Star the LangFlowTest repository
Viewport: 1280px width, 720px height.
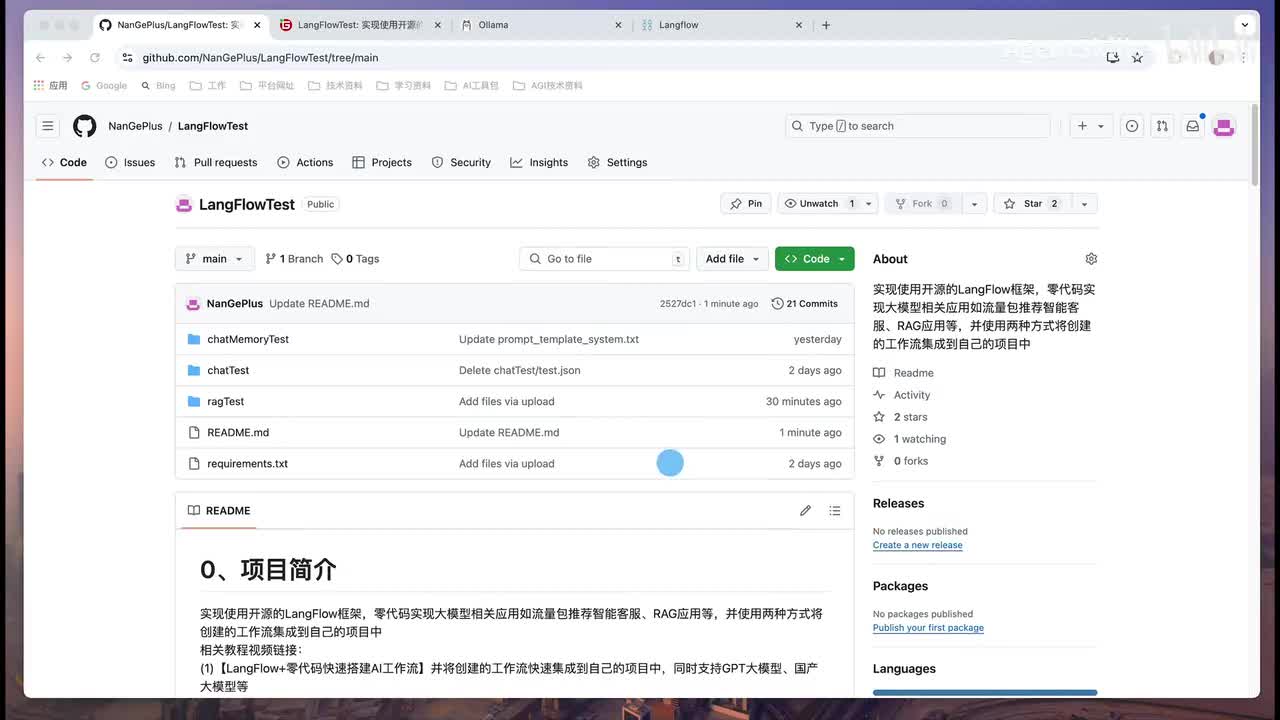pyautogui.click(x=1031, y=203)
